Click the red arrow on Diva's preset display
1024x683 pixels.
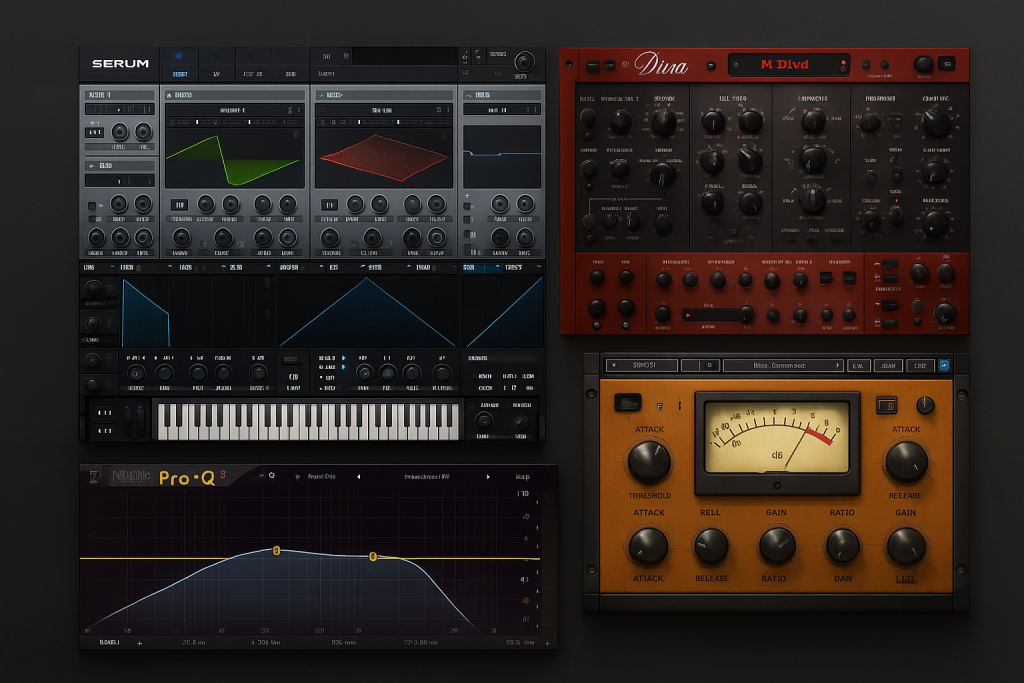(x=843, y=65)
